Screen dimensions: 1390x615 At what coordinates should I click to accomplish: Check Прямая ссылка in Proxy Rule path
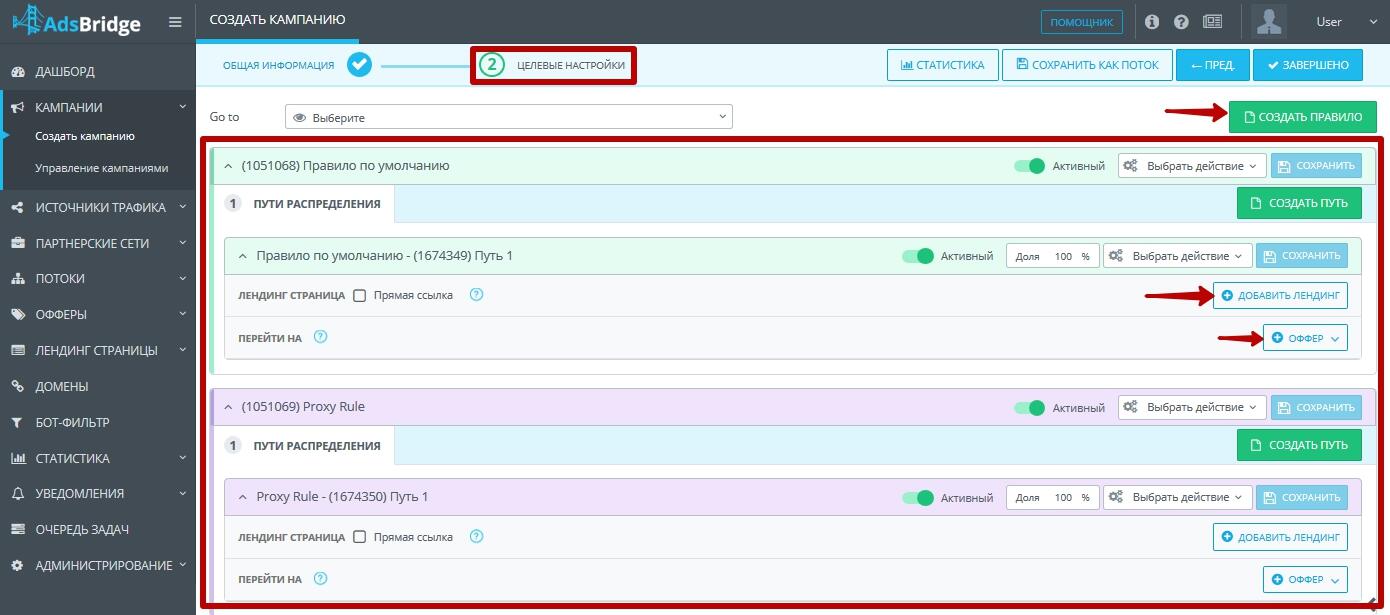click(x=360, y=537)
